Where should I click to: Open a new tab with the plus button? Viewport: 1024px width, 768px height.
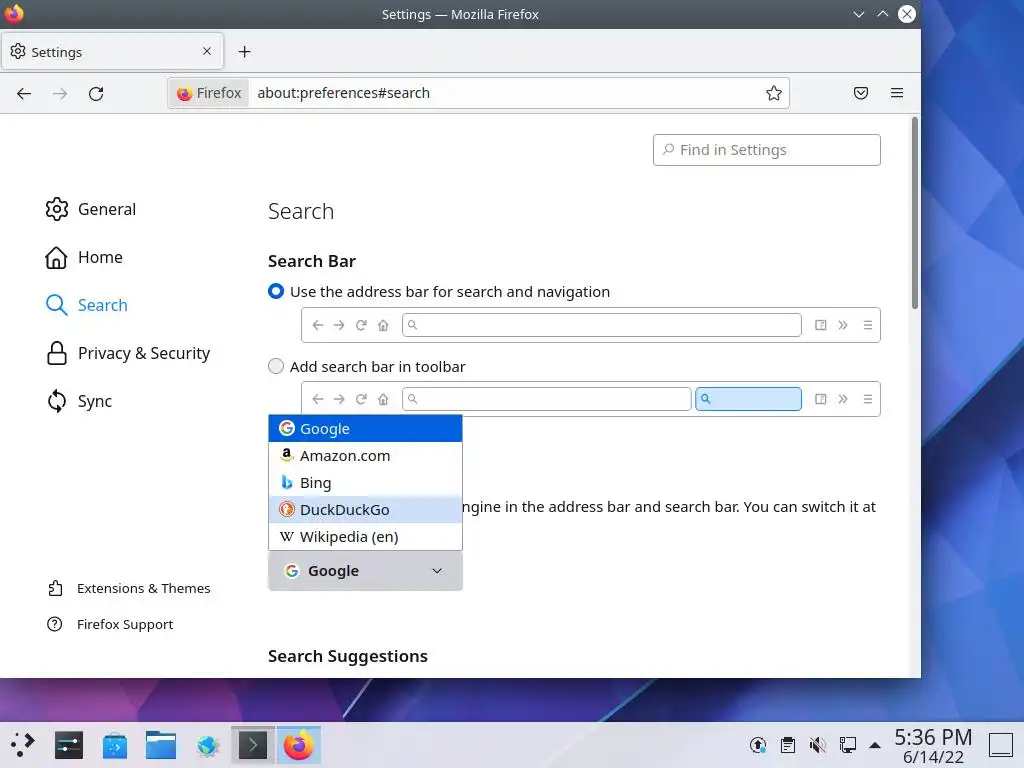(x=244, y=52)
